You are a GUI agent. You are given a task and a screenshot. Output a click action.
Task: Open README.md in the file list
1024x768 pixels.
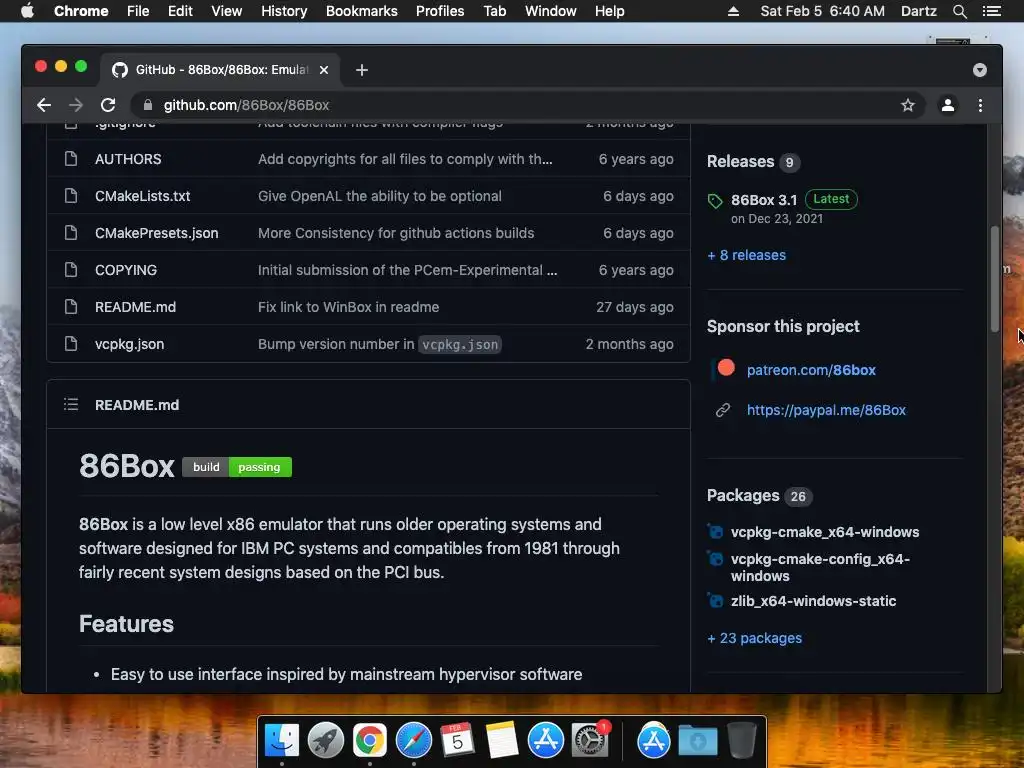pos(135,307)
